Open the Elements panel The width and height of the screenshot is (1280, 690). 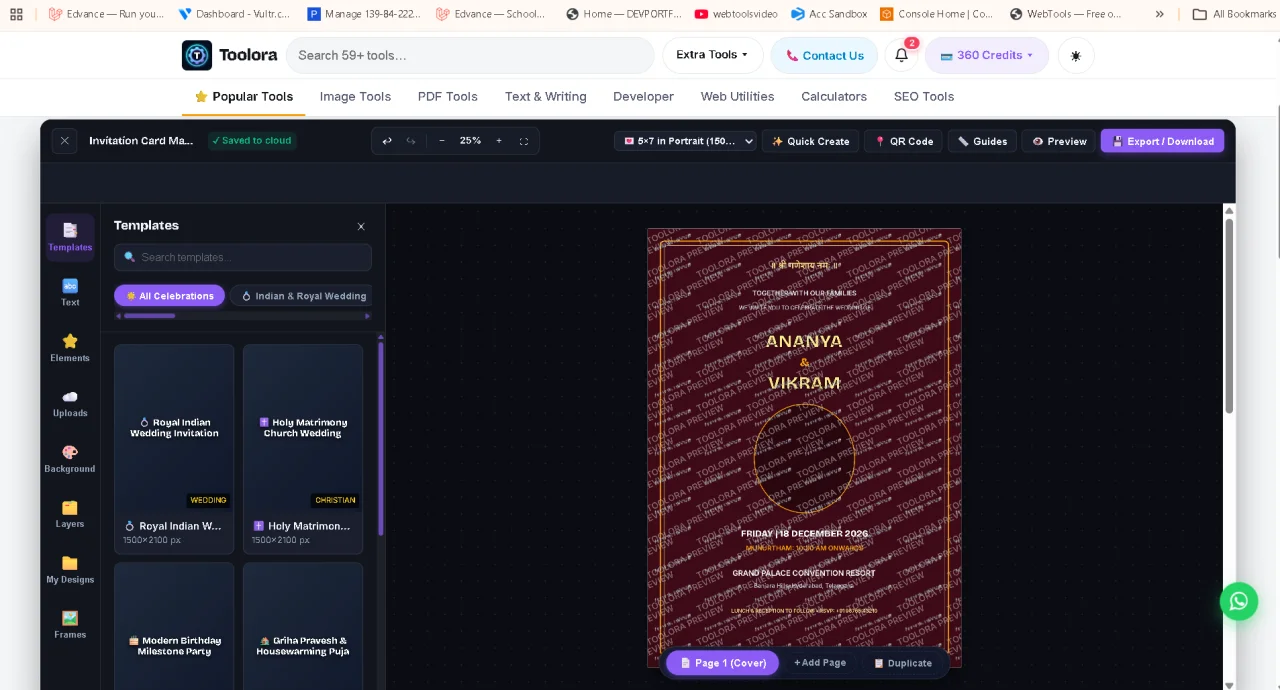pyautogui.click(x=70, y=348)
